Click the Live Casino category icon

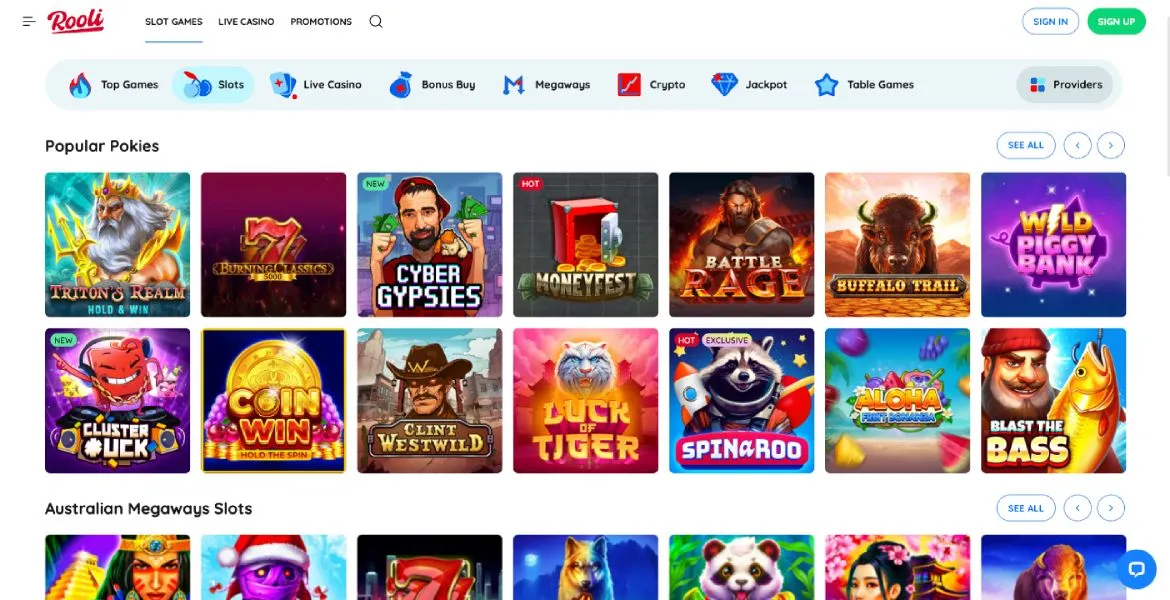[x=283, y=84]
